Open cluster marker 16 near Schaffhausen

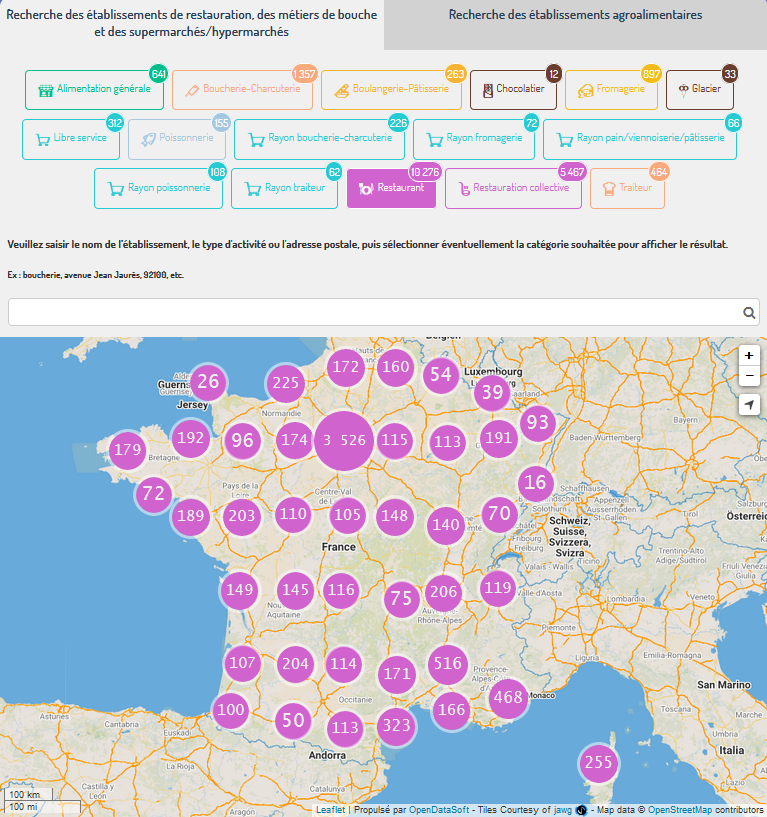point(535,482)
